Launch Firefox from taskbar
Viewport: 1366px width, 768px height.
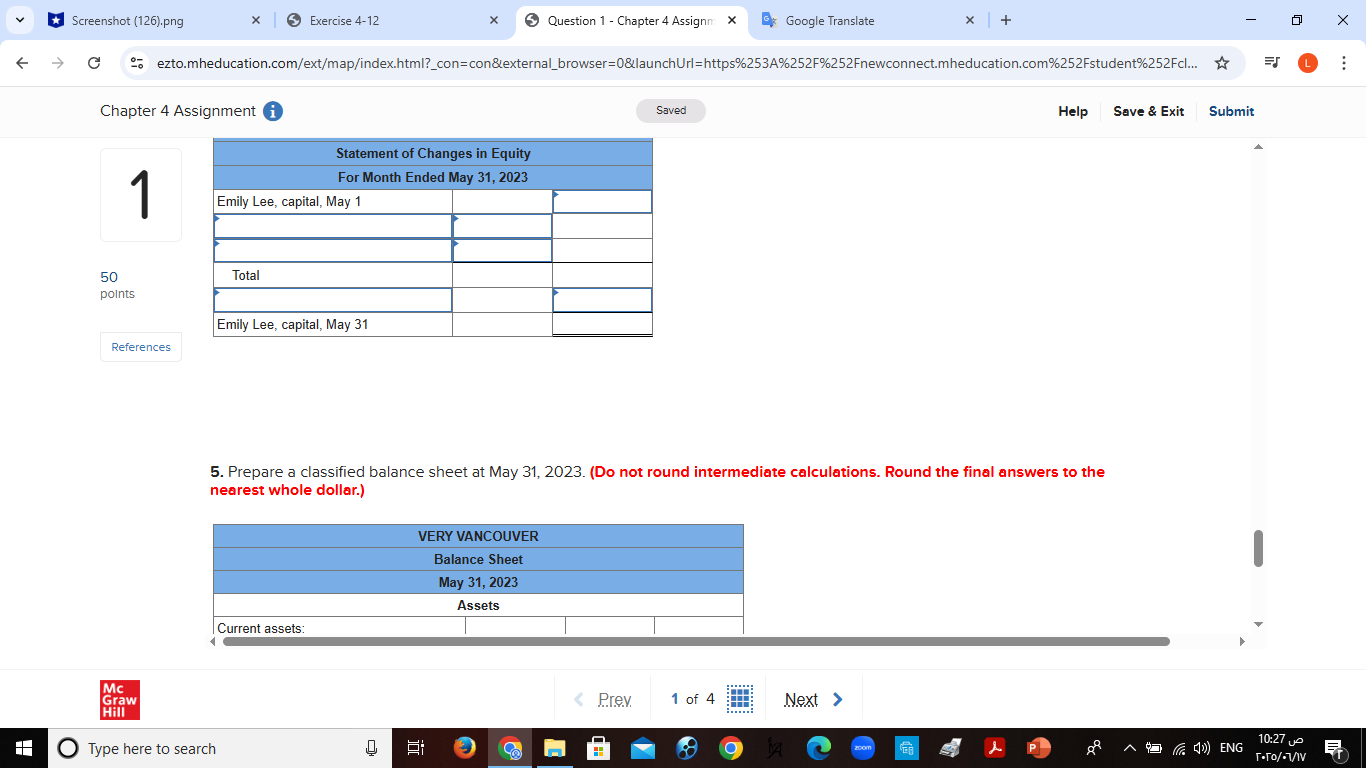click(464, 748)
